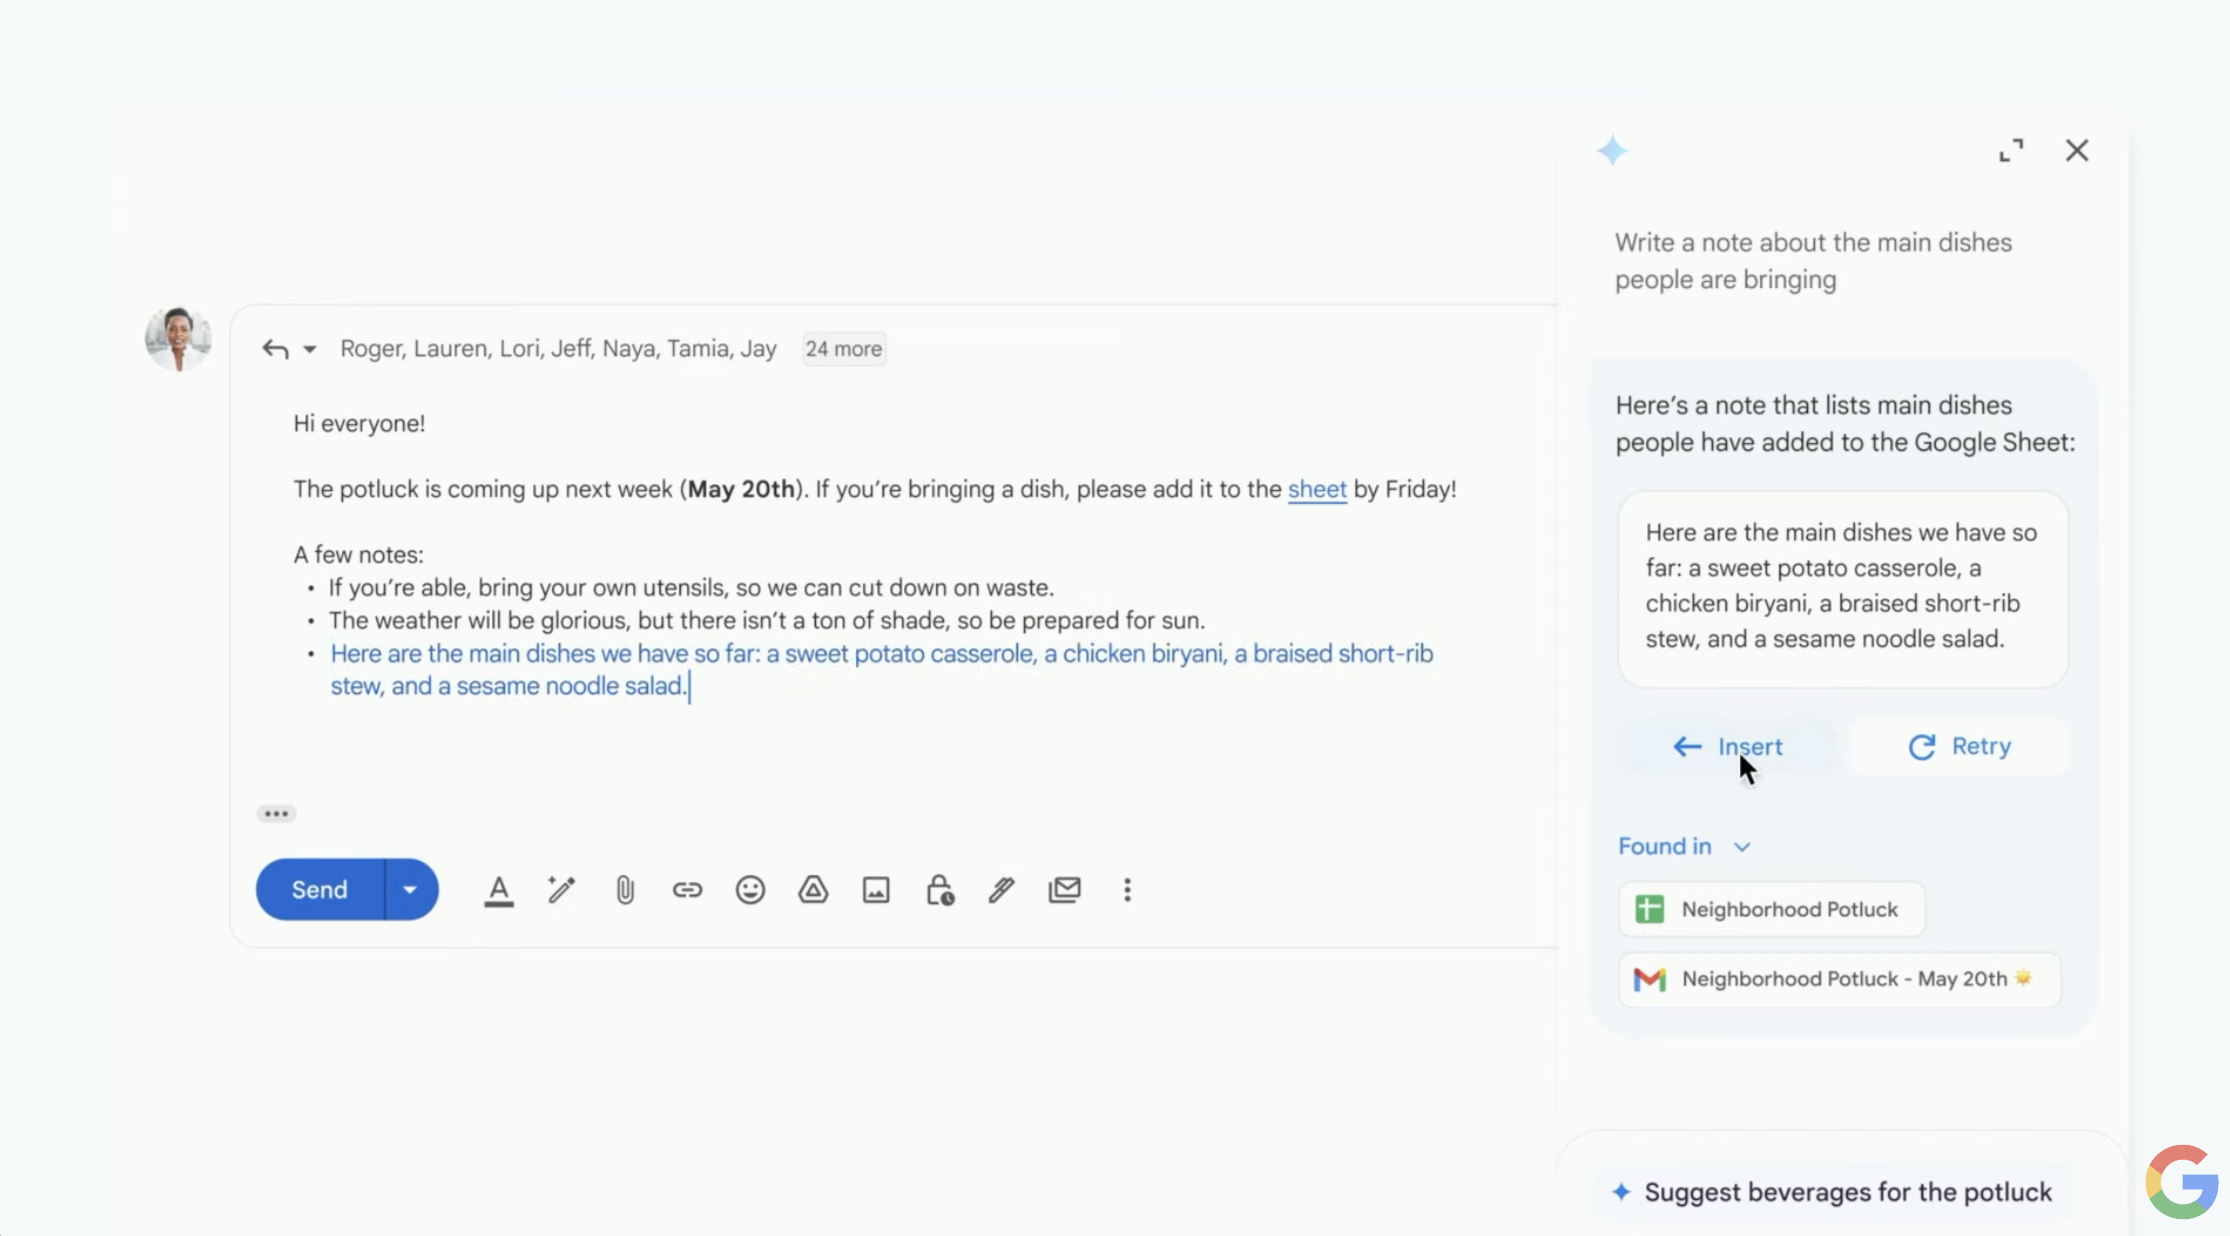The image size is (2230, 1236).
Task: Open text formatting options icon
Action: coord(498,890)
